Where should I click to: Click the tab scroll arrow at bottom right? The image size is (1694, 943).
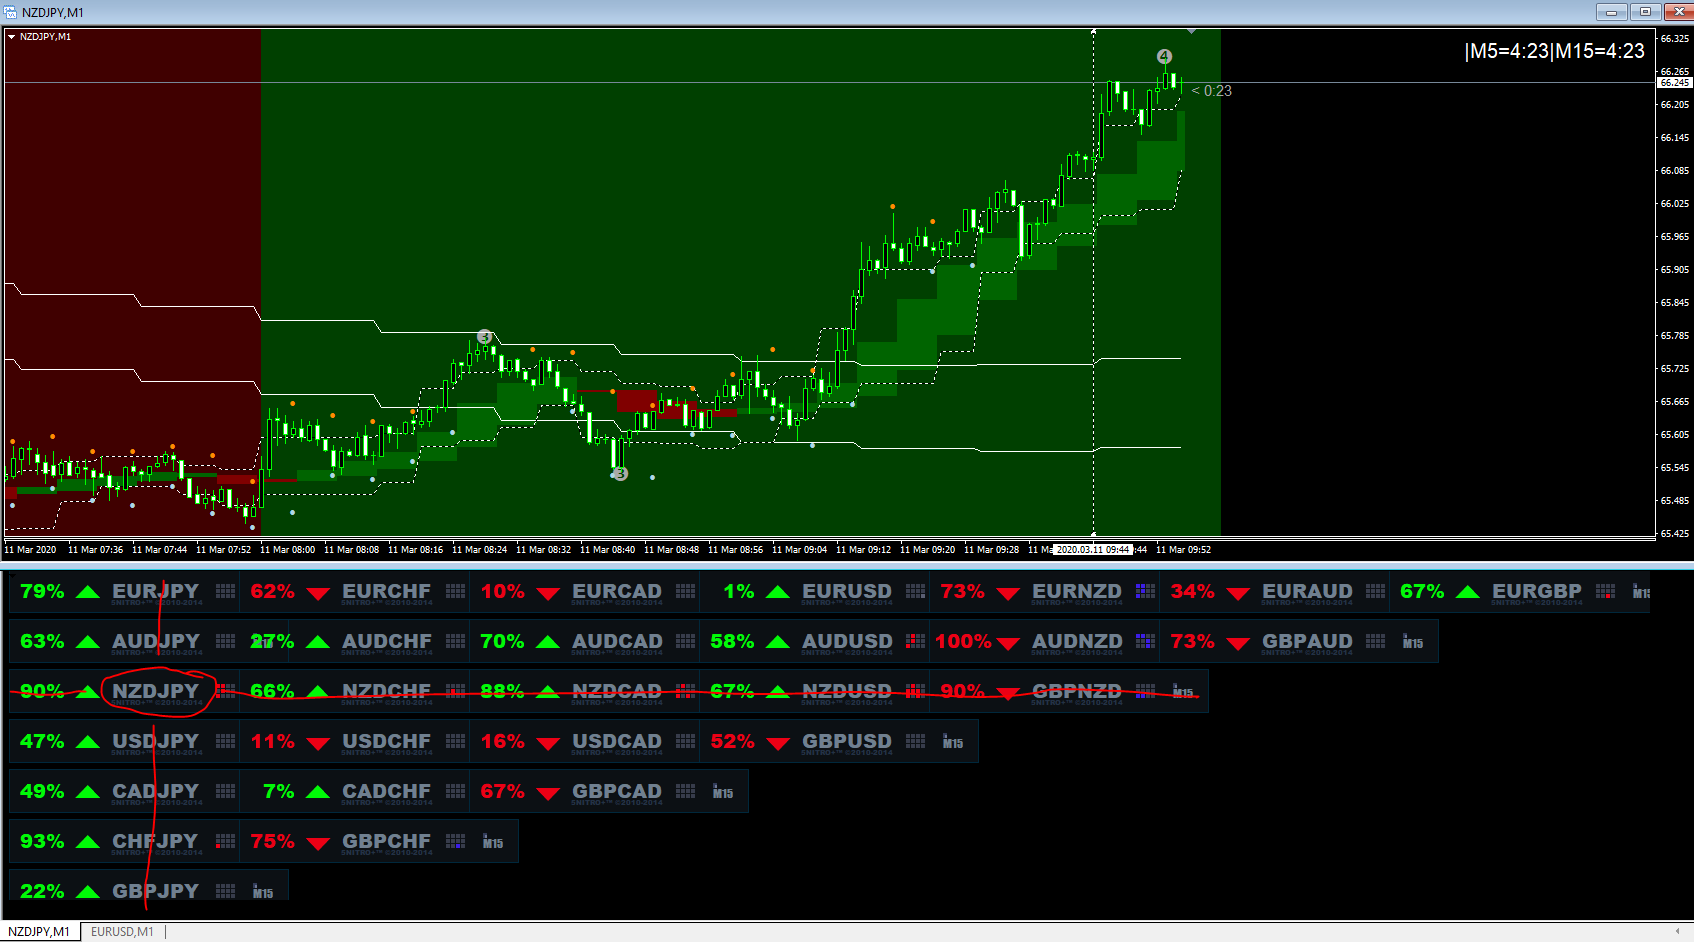[1677, 931]
